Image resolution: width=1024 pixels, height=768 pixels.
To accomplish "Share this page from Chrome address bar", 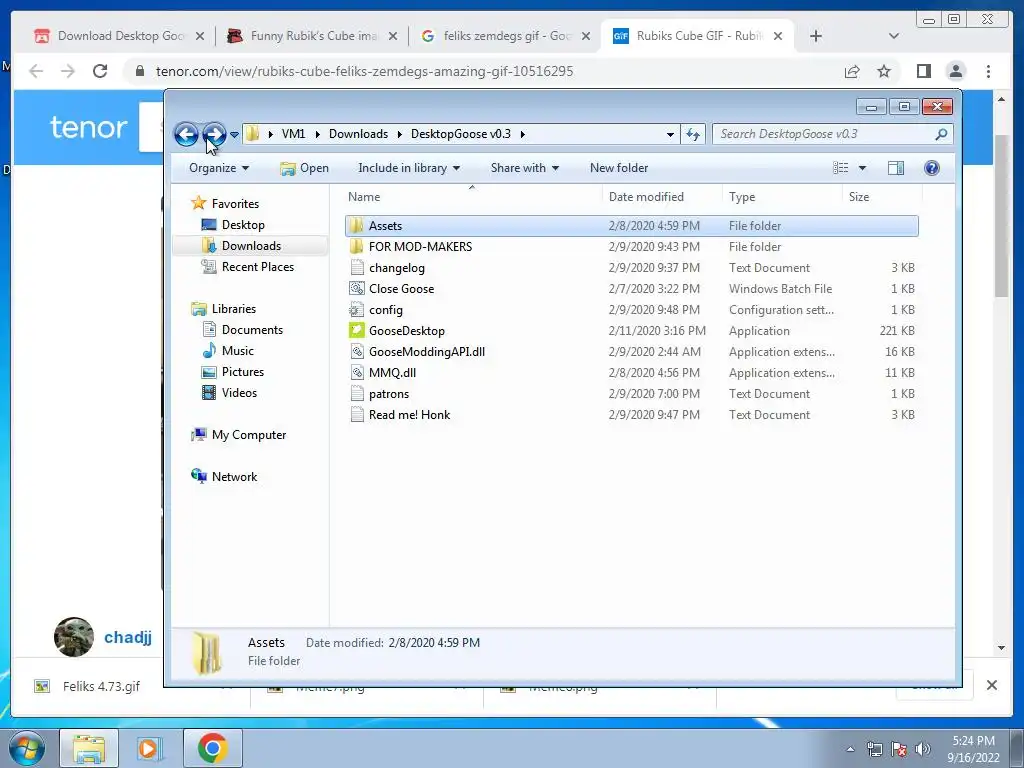I will coord(852,71).
